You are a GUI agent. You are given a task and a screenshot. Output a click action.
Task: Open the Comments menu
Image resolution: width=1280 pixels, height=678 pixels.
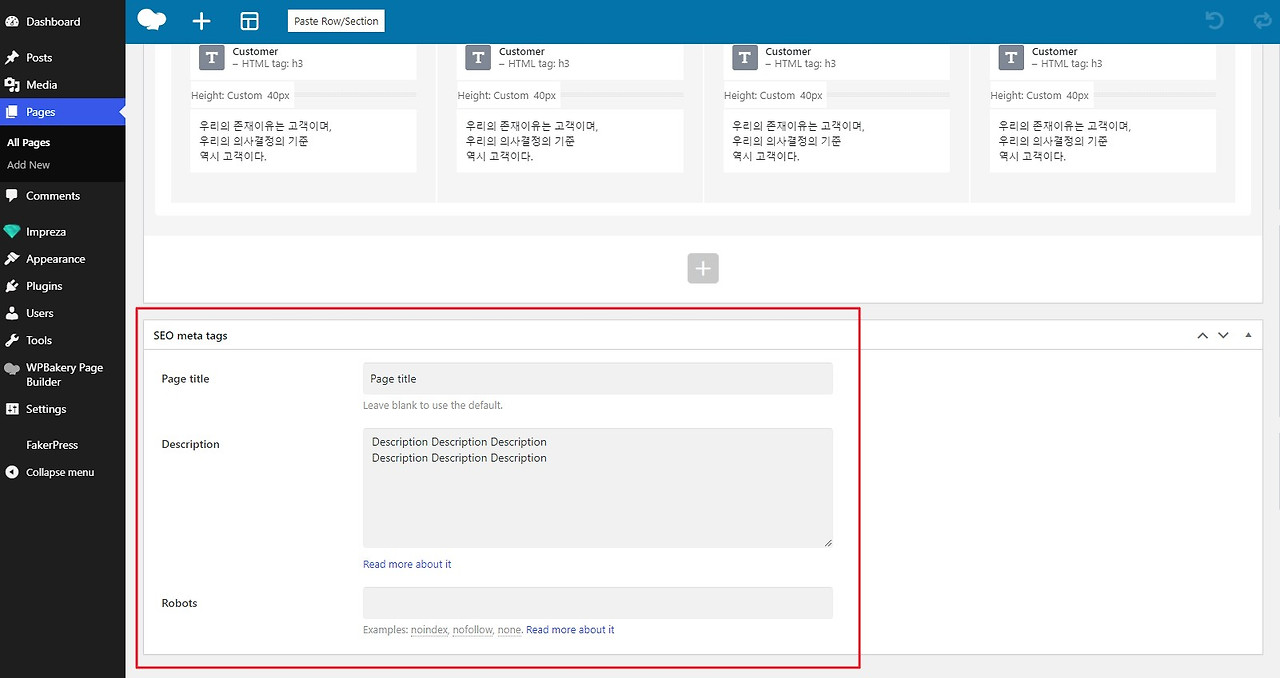click(53, 196)
